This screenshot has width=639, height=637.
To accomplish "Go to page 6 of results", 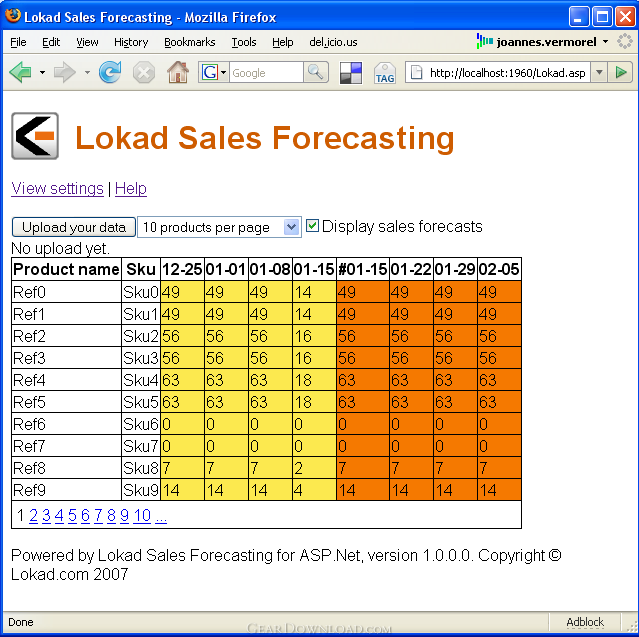I will (x=85, y=516).
